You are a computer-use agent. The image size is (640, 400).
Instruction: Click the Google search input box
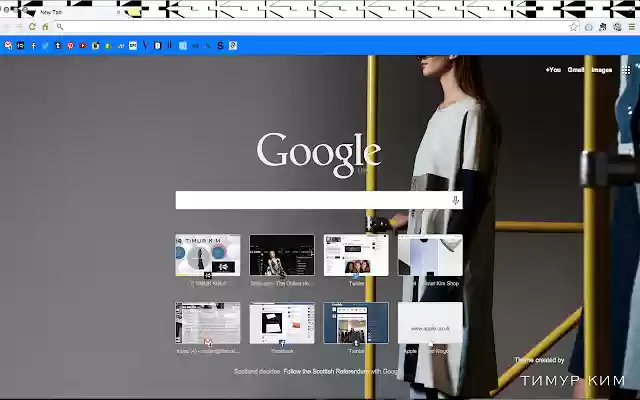tap(319, 200)
